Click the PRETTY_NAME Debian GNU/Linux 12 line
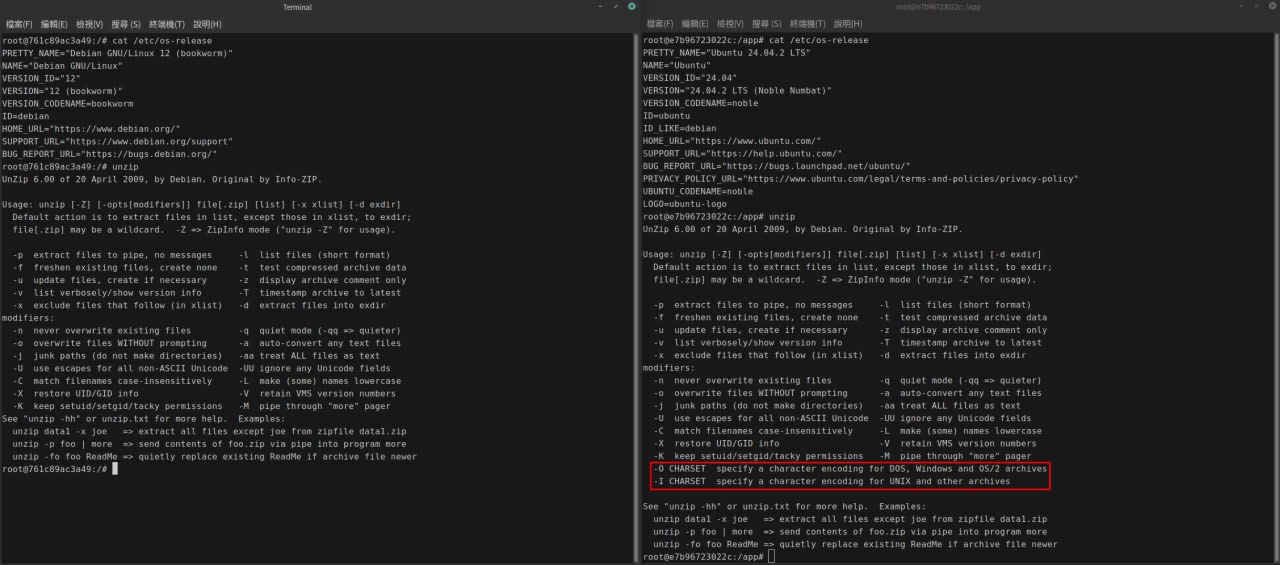Screen dimensions: 1280x565 click(x=118, y=53)
